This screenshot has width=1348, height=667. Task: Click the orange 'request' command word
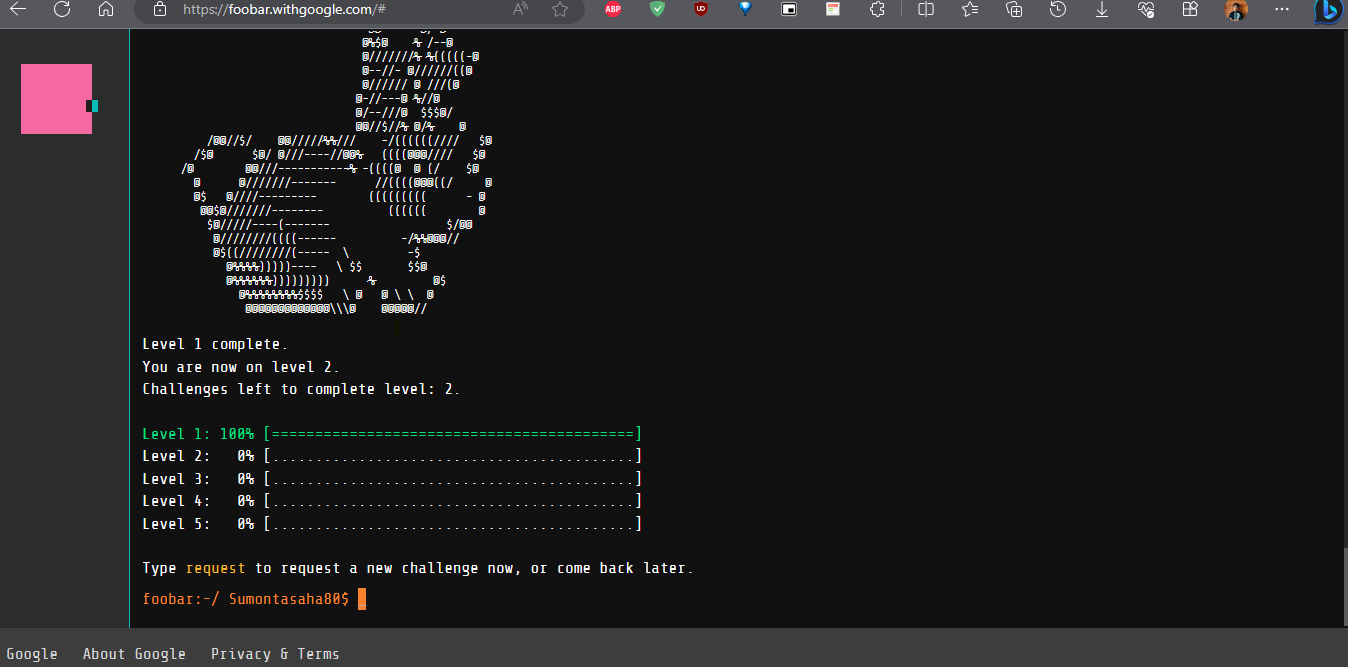215,568
